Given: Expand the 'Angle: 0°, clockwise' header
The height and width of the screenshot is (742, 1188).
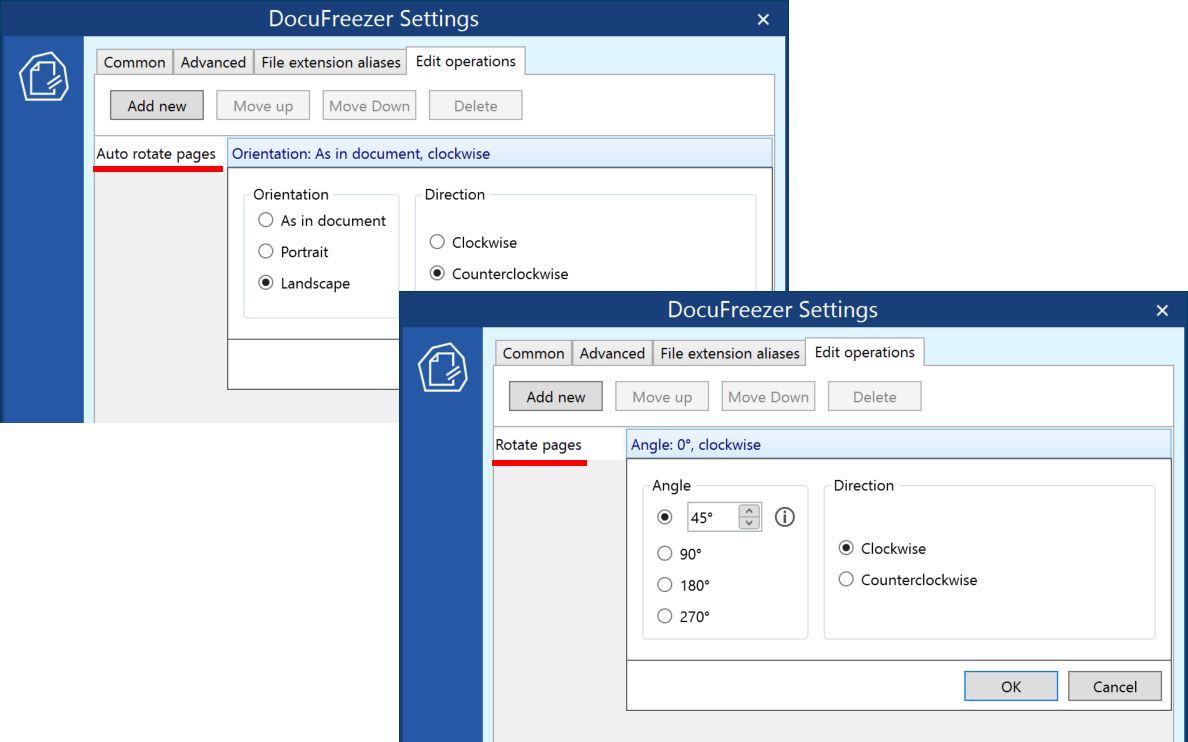Looking at the screenshot, I should pyautogui.click(x=898, y=445).
